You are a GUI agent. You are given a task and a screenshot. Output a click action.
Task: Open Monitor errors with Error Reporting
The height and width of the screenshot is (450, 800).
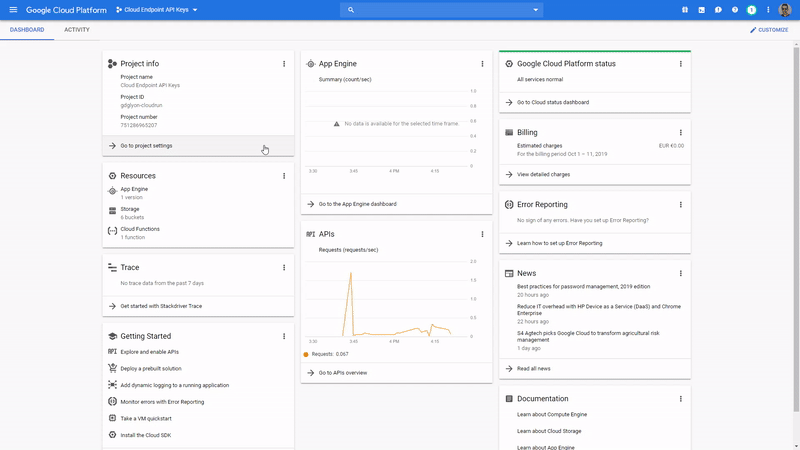tap(162, 402)
